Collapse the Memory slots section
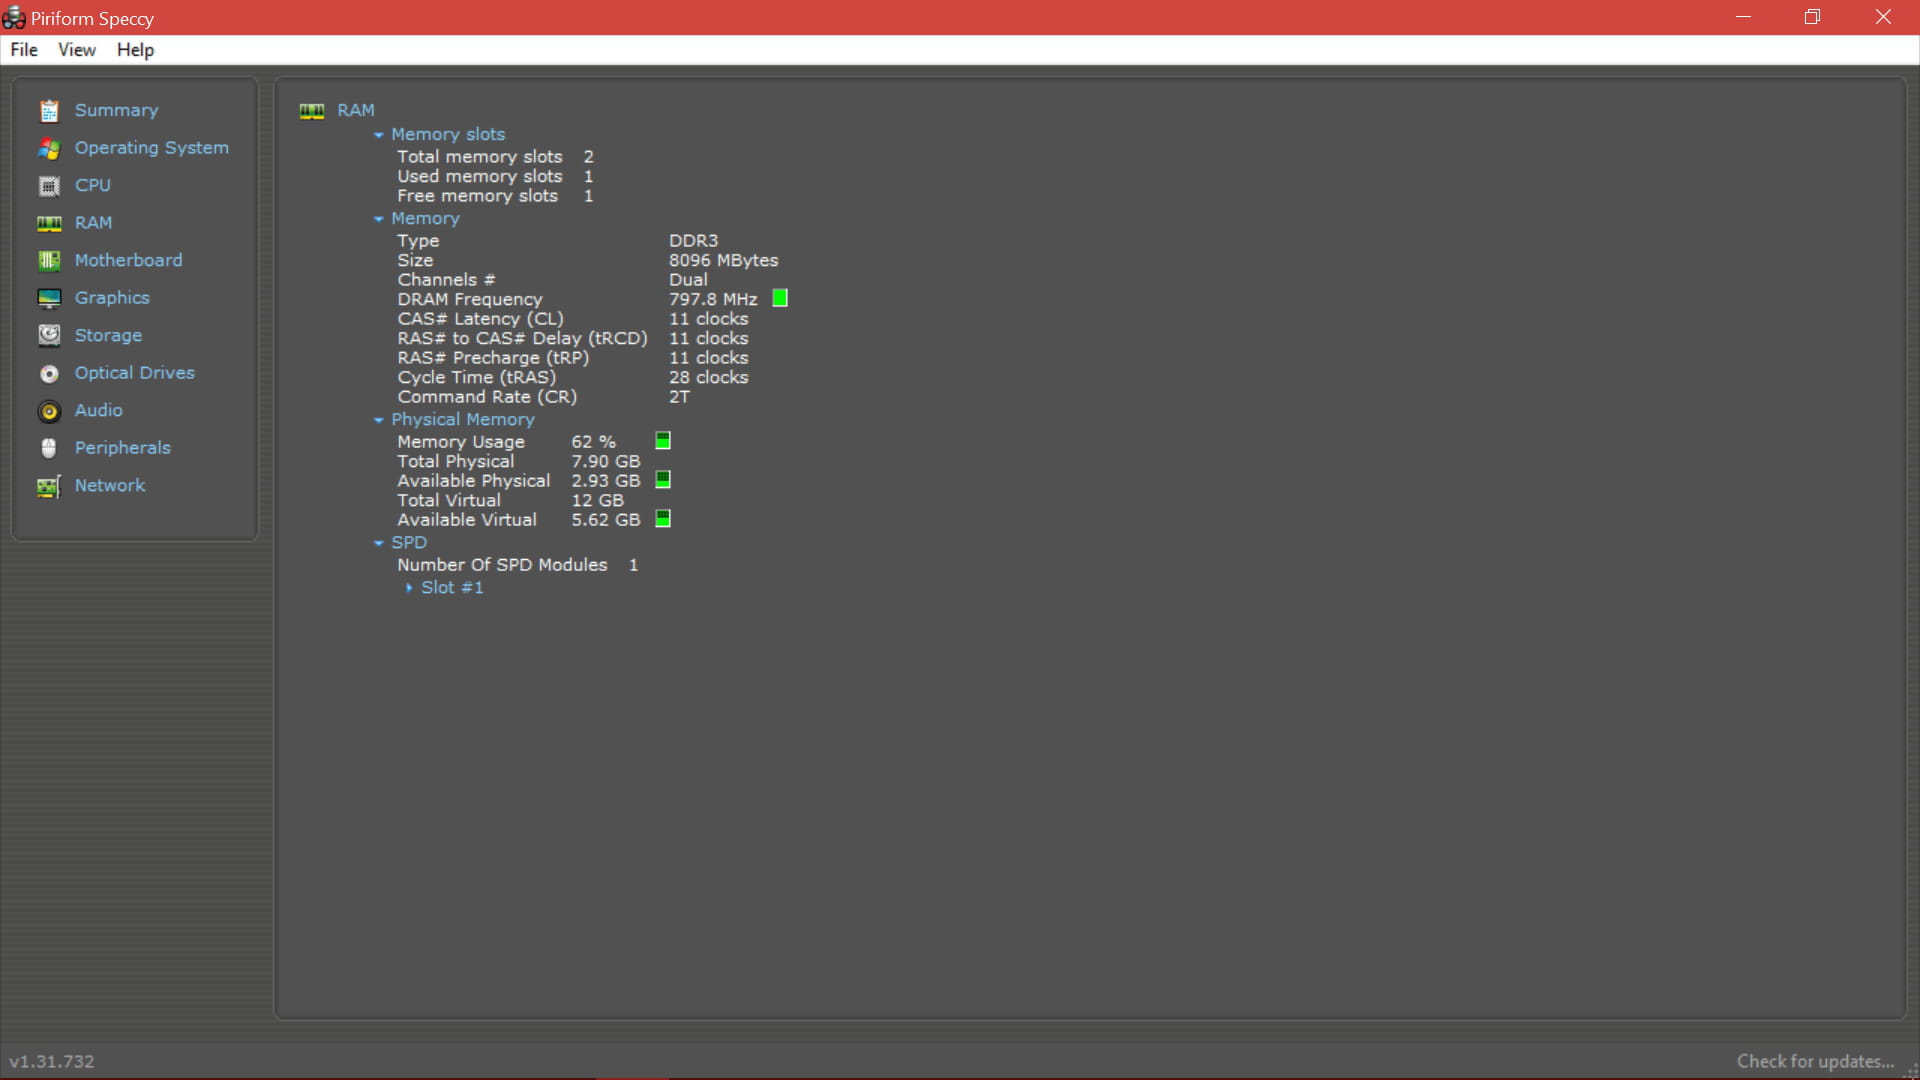Viewport: 1920px width, 1080px height. coord(379,135)
